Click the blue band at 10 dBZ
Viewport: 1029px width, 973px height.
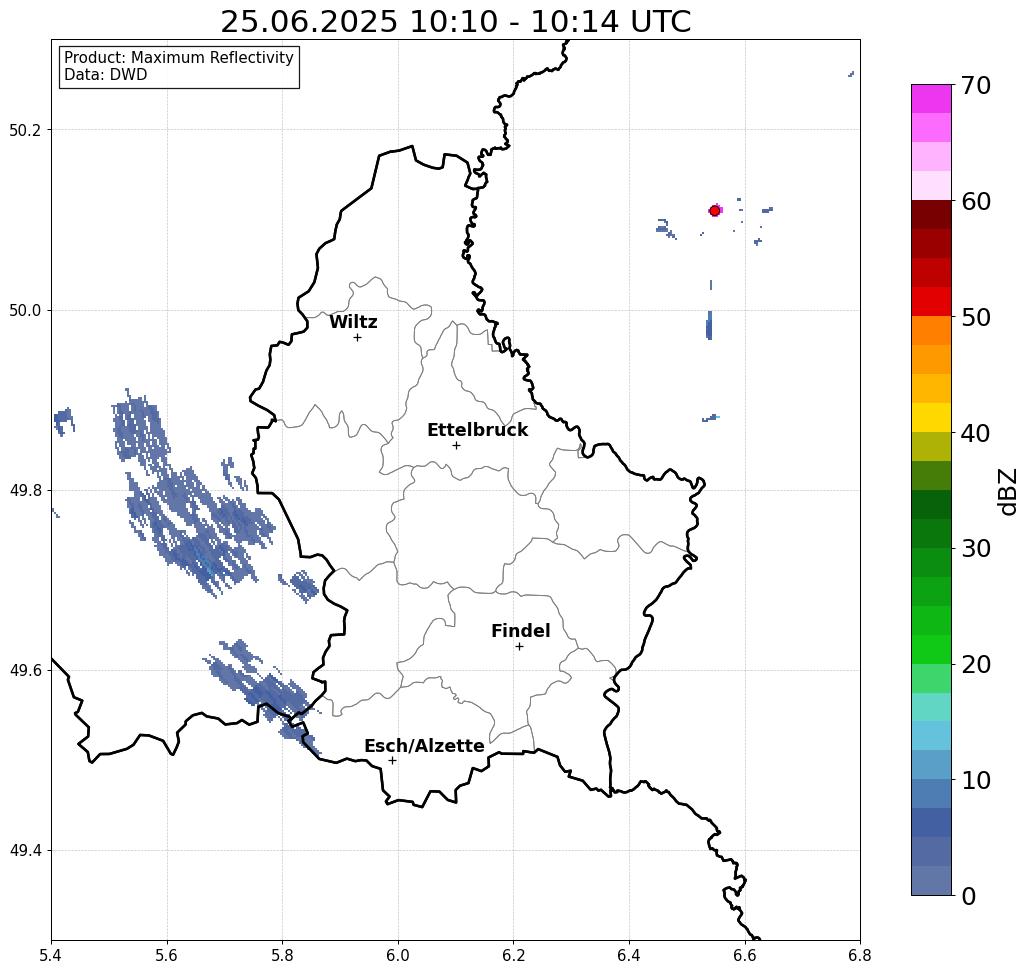(x=931, y=794)
